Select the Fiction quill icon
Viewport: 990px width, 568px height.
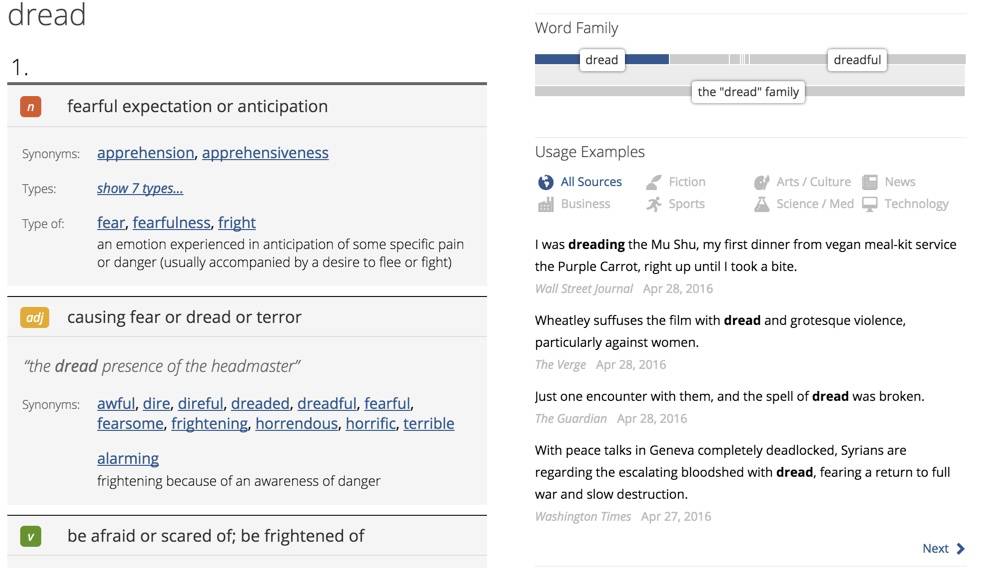coord(653,182)
